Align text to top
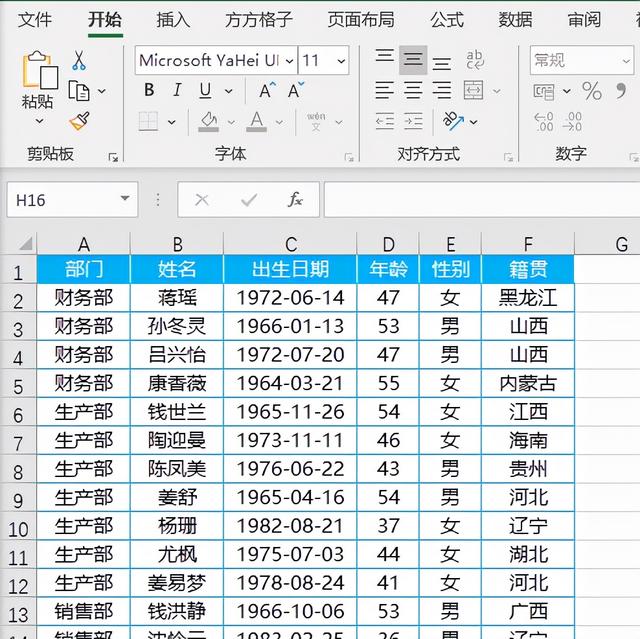 pyautogui.click(x=384, y=57)
